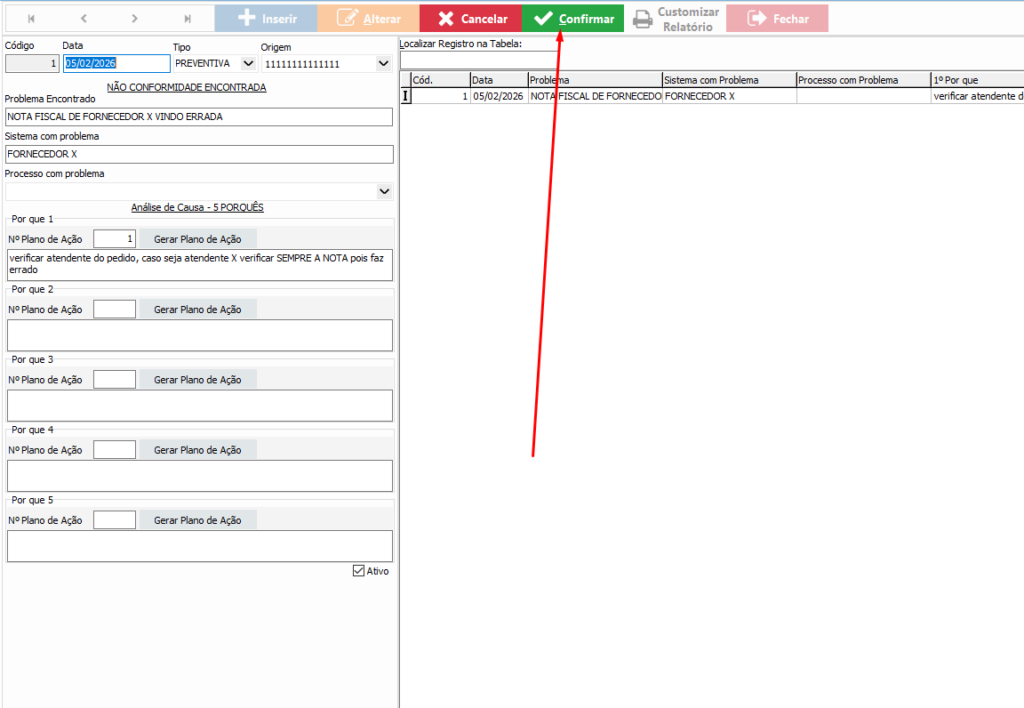Open the Processo com problema dropdown
This screenshot has height=708, width=1024.
[384, 191]
